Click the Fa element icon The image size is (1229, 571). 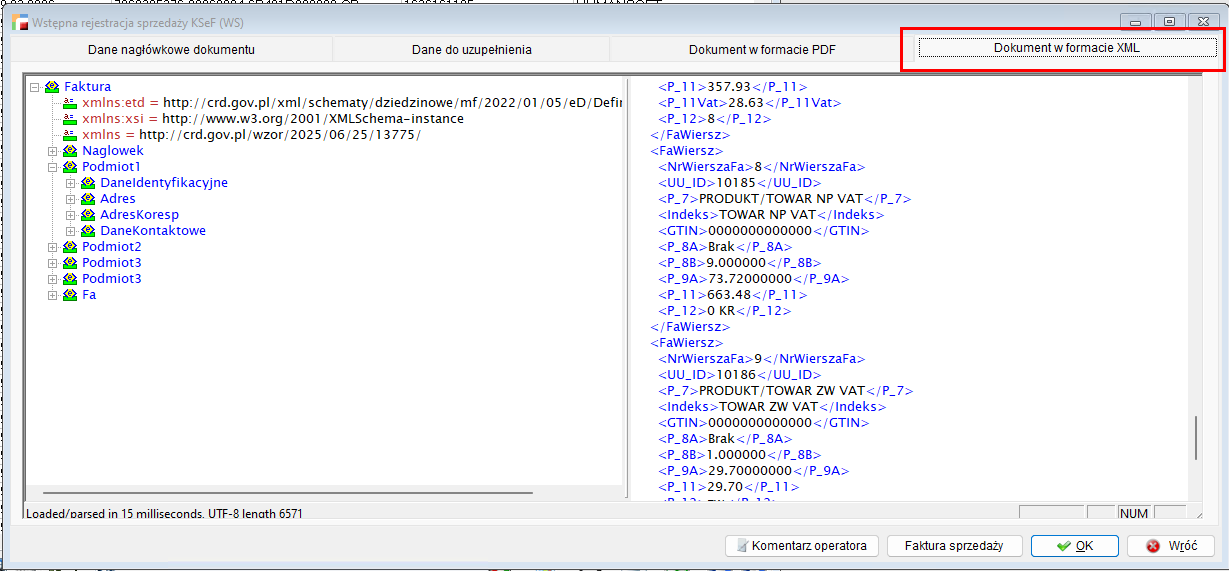tap(70, 295)
